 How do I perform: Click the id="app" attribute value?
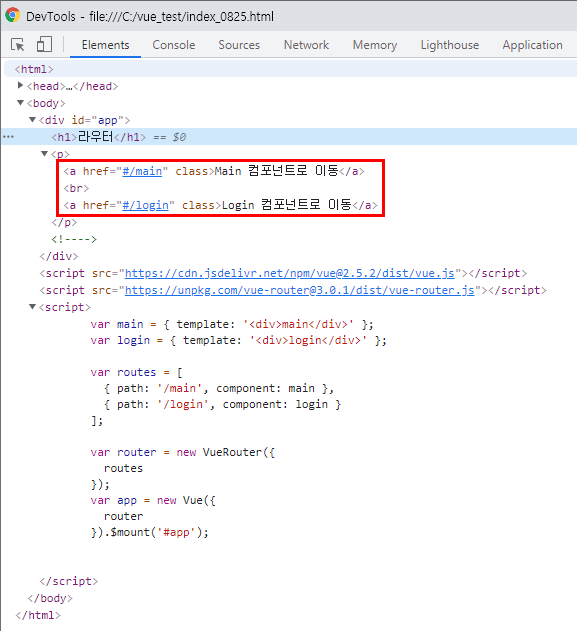tap(107, 120)
